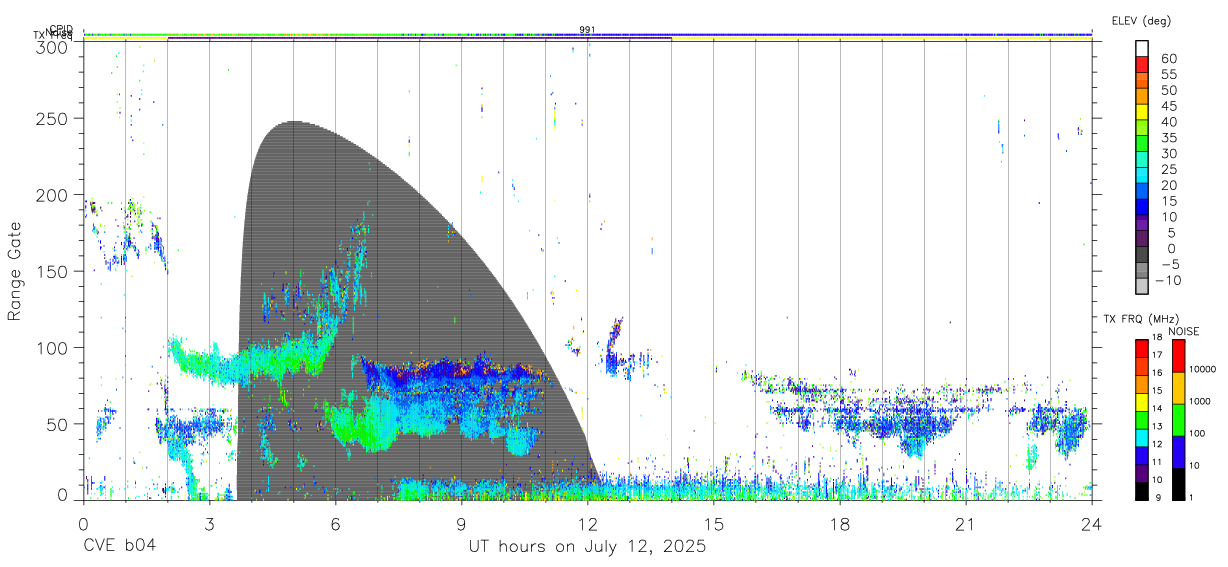The height and width of the screenshot is (567, 1228).
Task: Click the '100' tick on the Range Gate axis
Action: [x=52, y=347]
